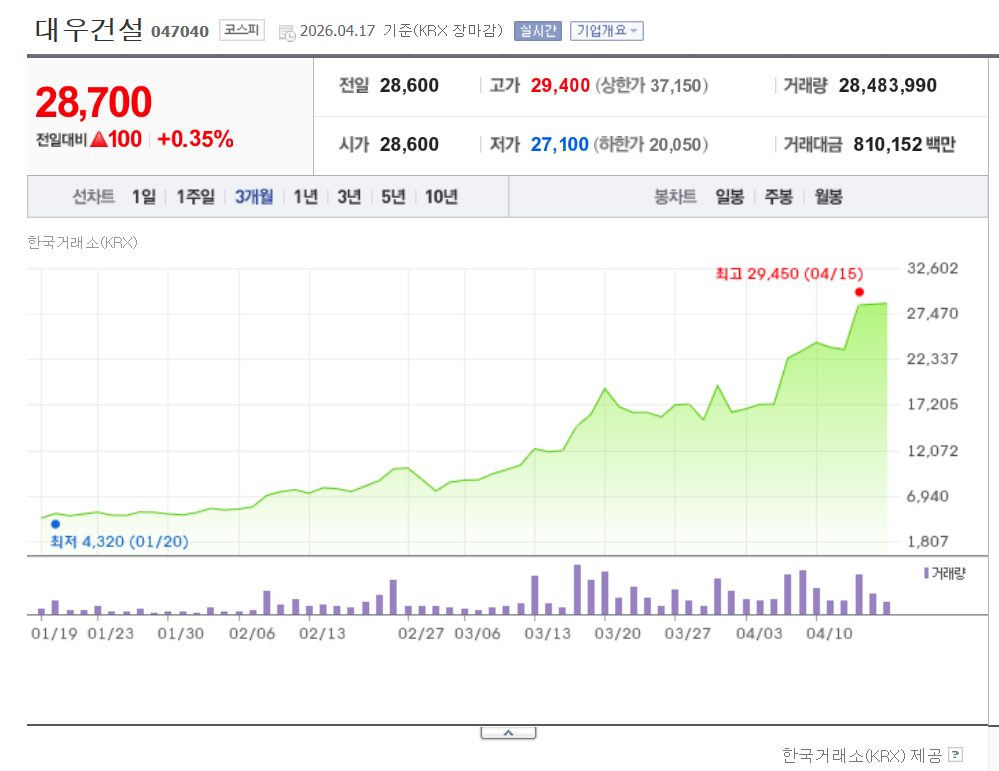Screen dimensions: 999x771
Task: Click the 거래량 legend swatch
Action: coord(926,573)
